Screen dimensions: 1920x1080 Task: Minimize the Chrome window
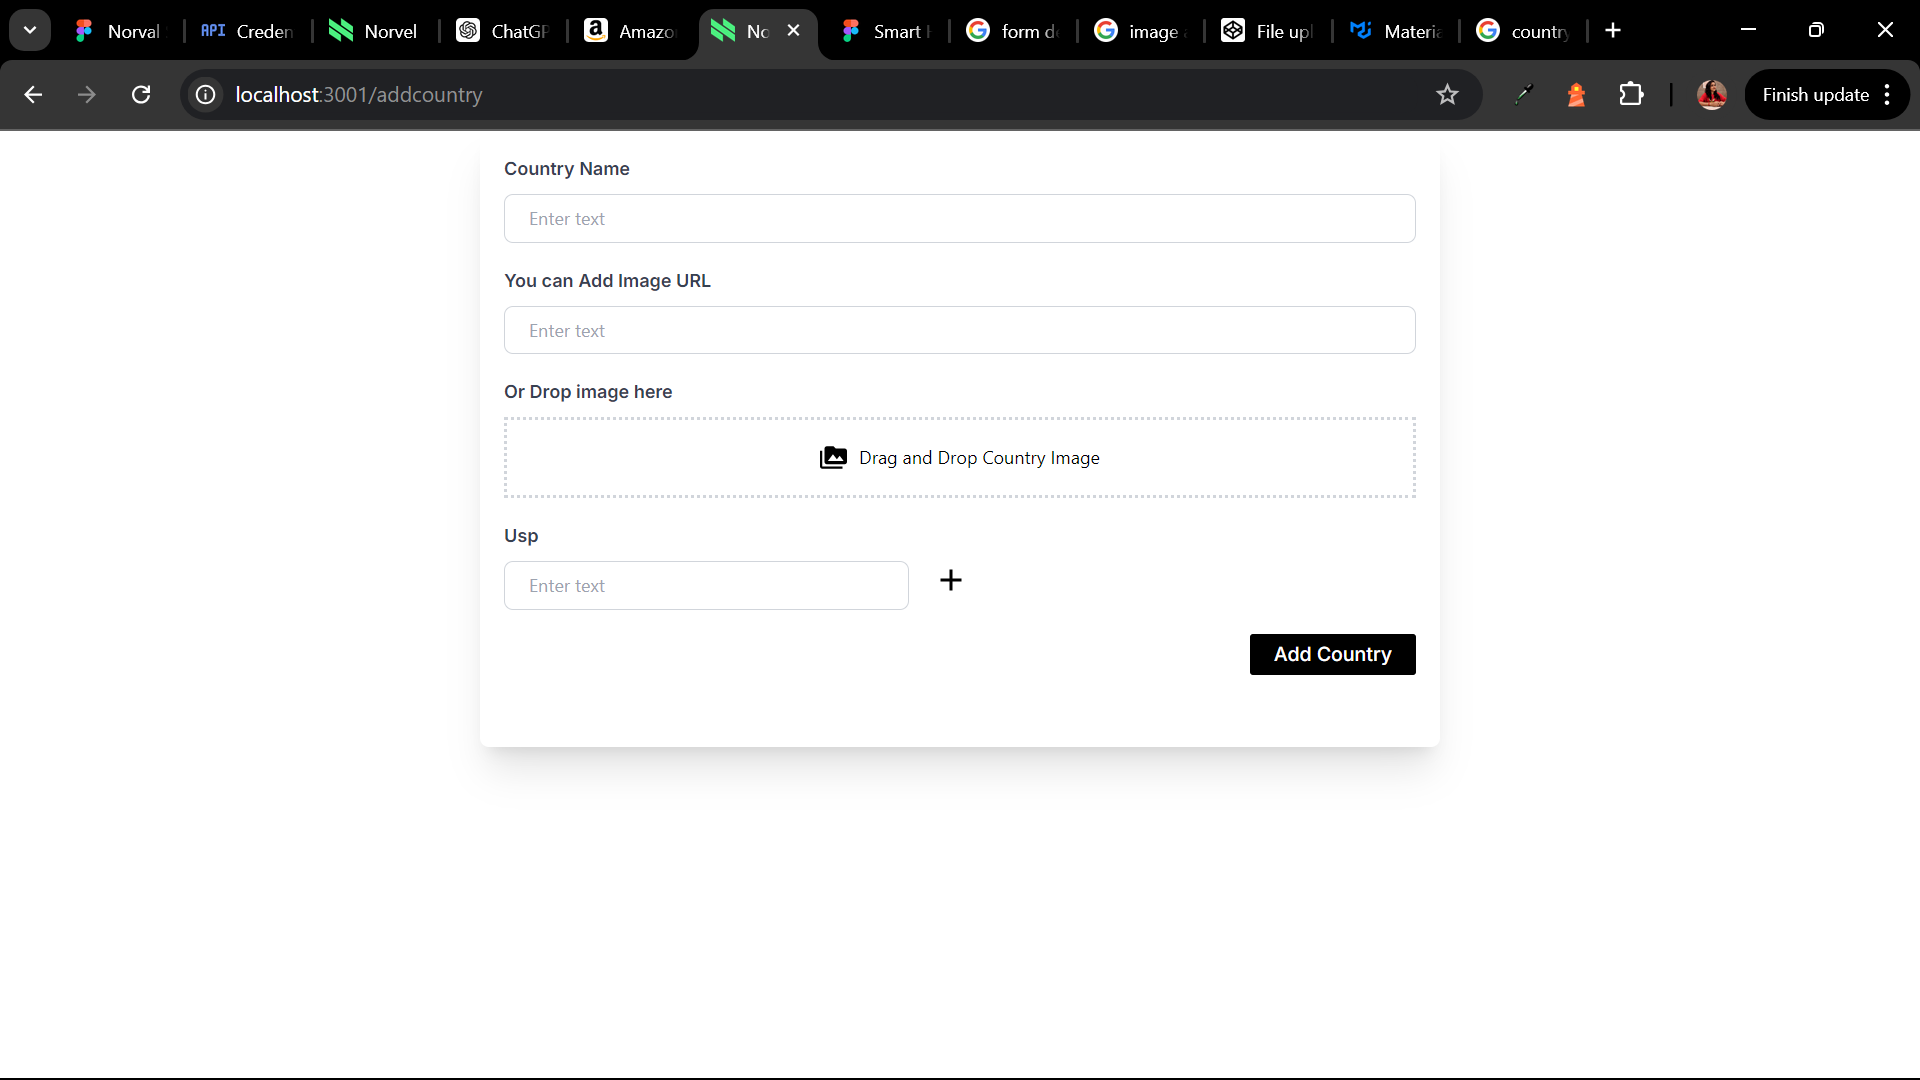coord(1748,30)
